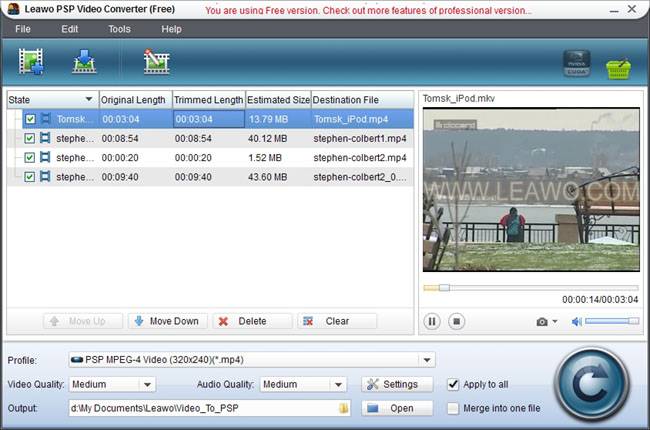Click the NVIDIA CUDA acceleration icon
This screenshot has width=650, height=430.
(x=577, y=63)
